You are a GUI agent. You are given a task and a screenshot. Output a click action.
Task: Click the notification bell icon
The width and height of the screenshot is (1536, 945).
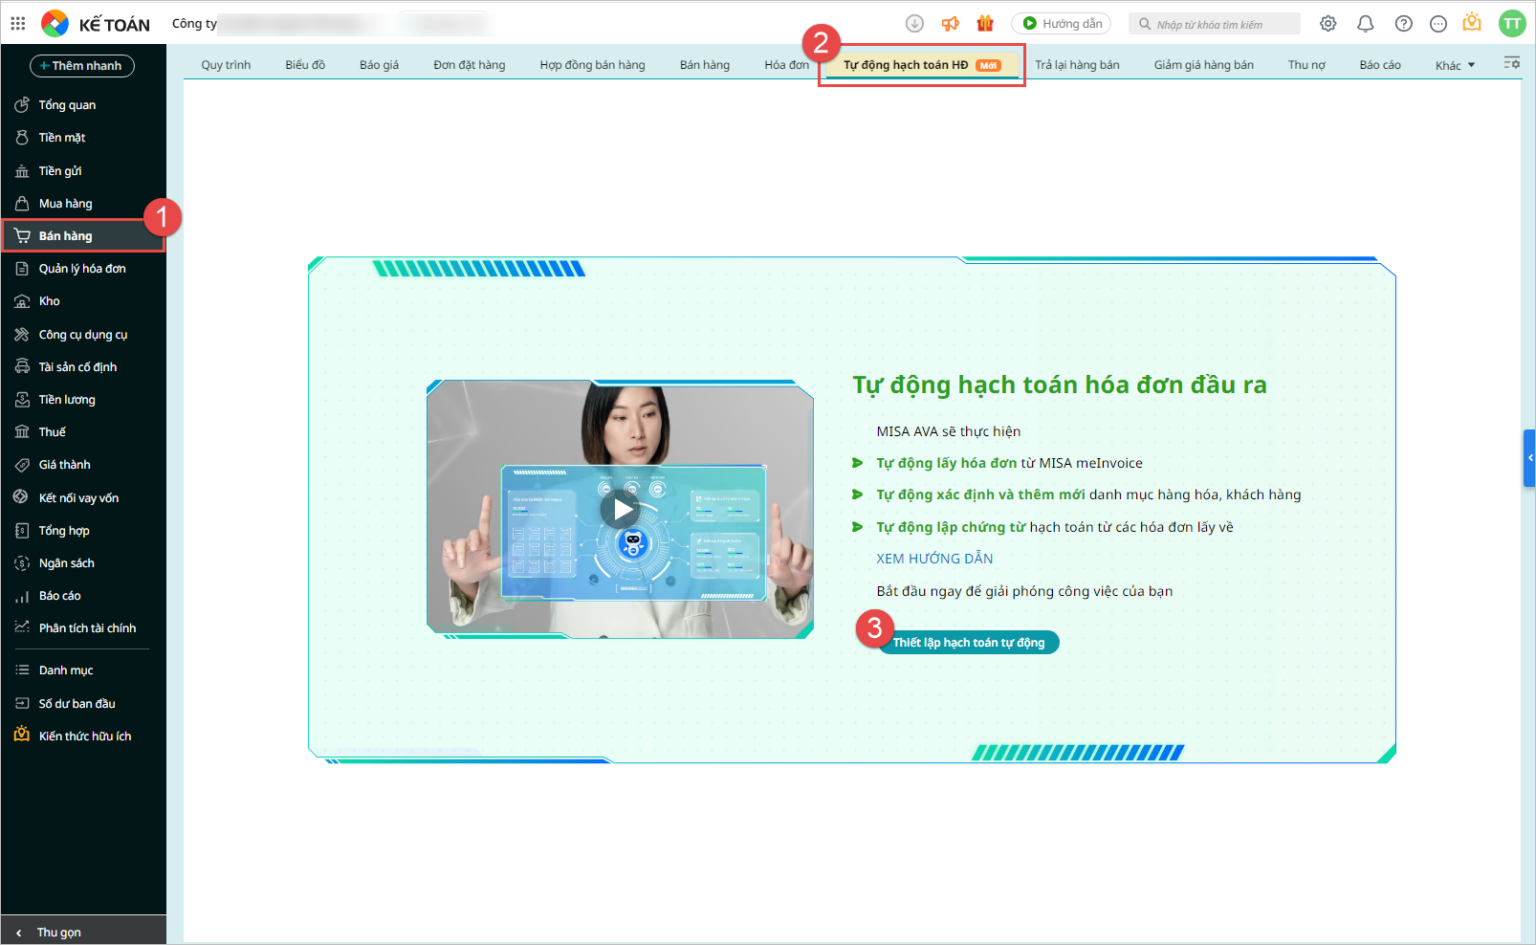[1365, 23]
